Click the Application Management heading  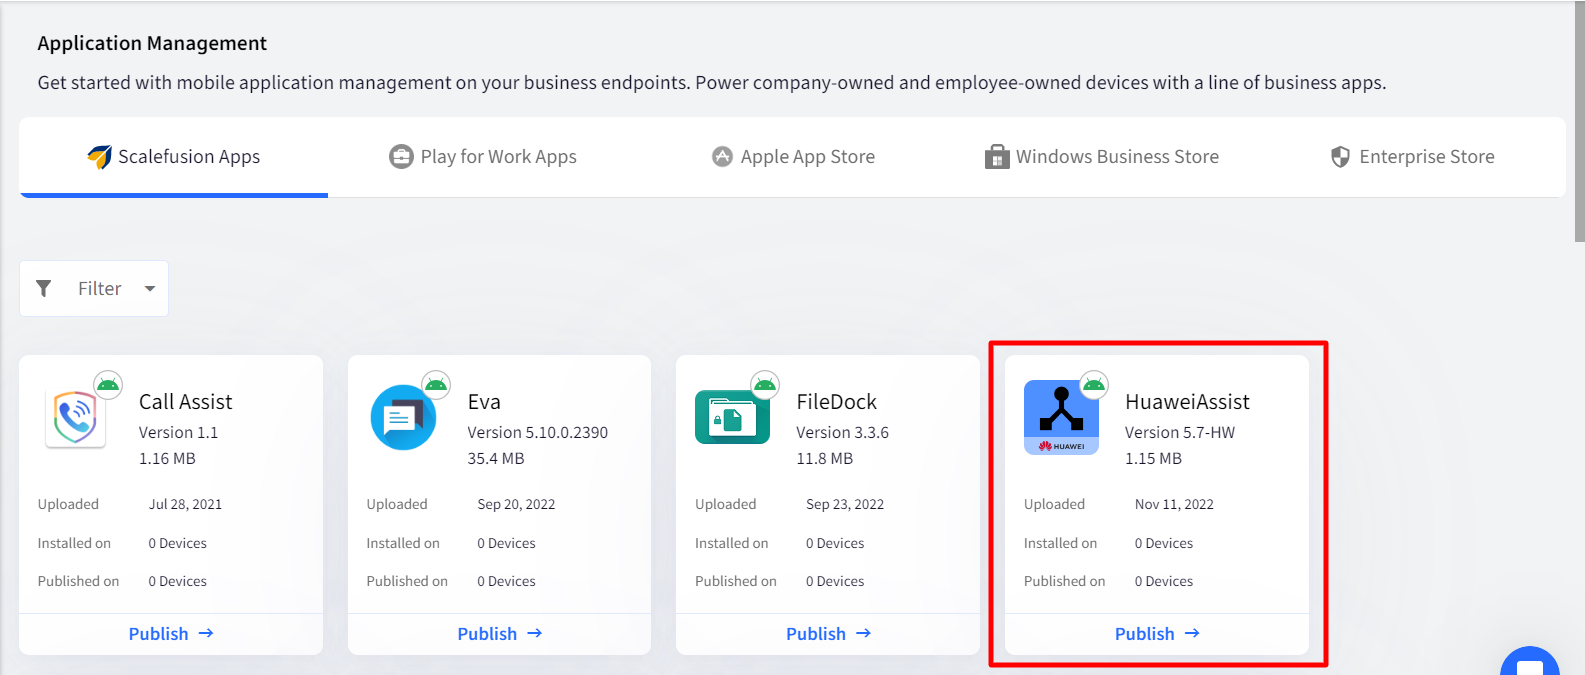point(152,43)
